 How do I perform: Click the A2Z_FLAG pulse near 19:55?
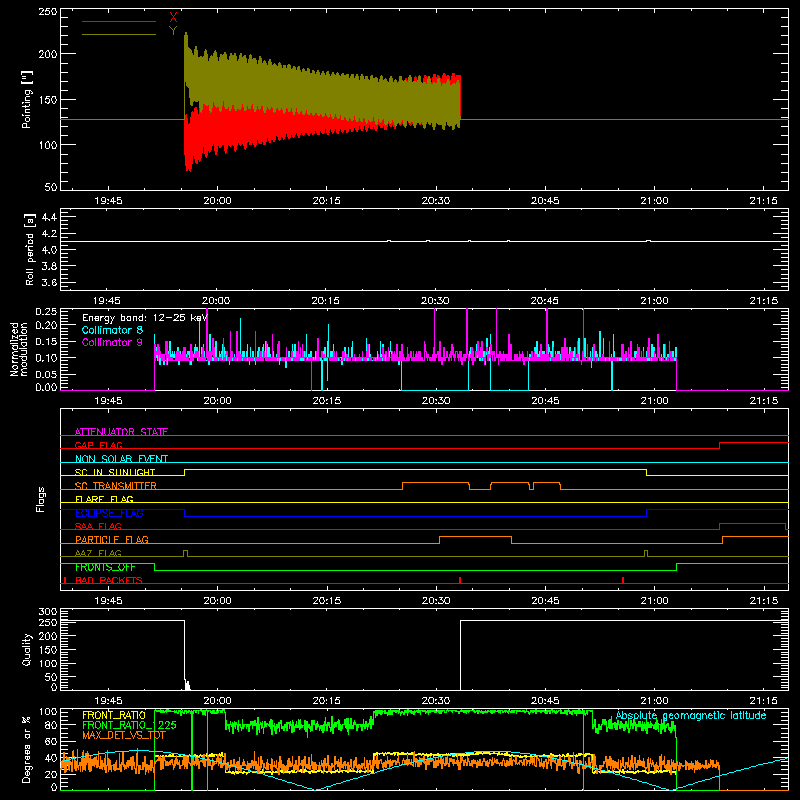pos(185,554)
